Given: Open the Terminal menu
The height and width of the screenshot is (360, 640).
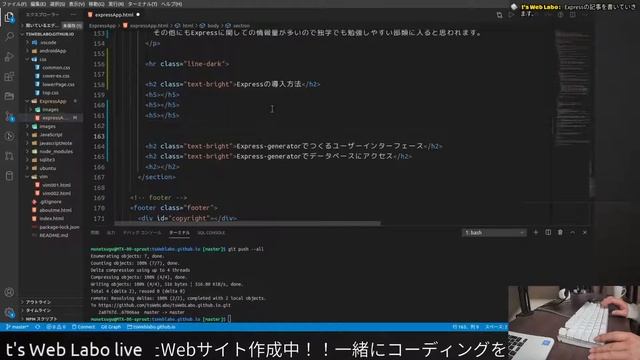Looking at the screenshot, I should [142, 4].
